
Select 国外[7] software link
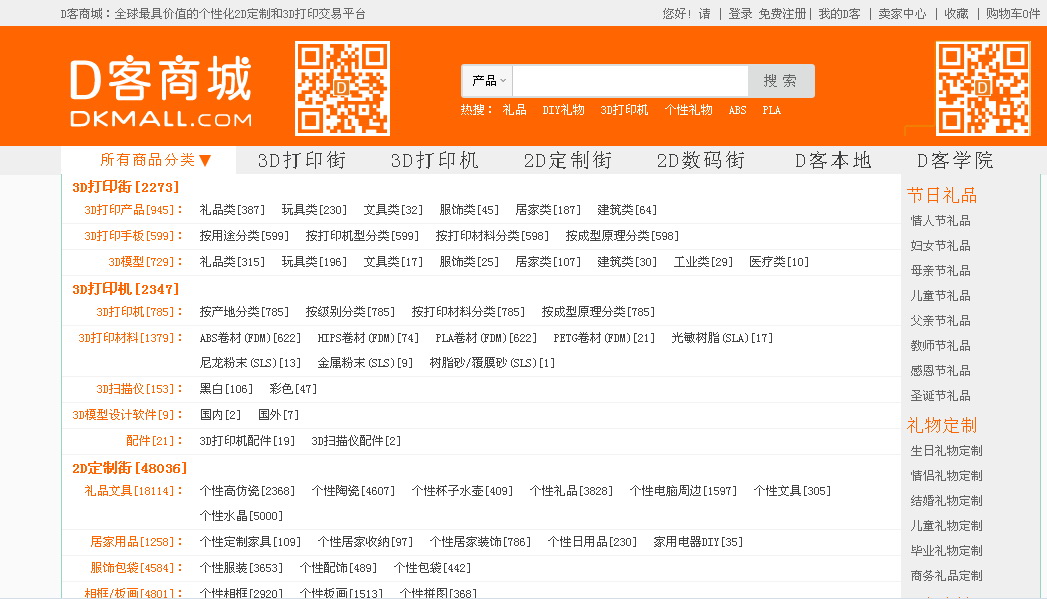pos(278,415)
